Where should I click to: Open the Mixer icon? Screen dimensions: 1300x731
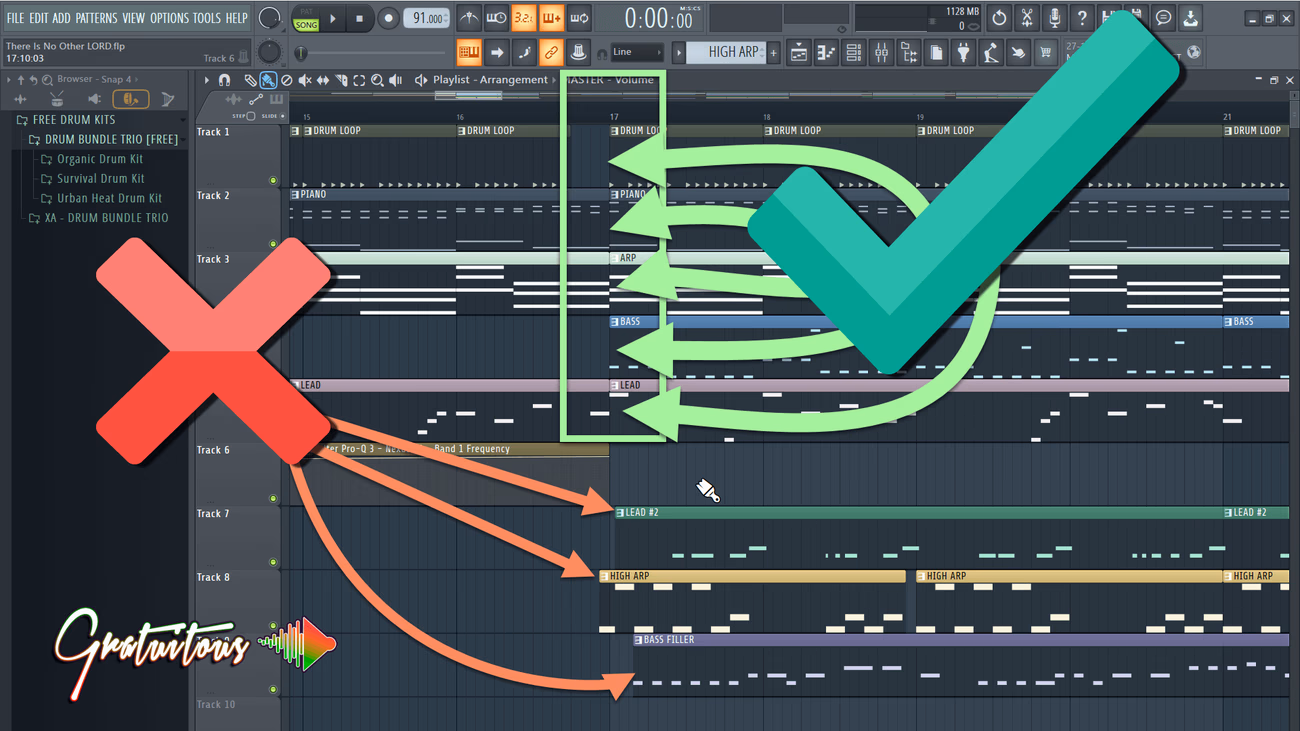point(881,52)
